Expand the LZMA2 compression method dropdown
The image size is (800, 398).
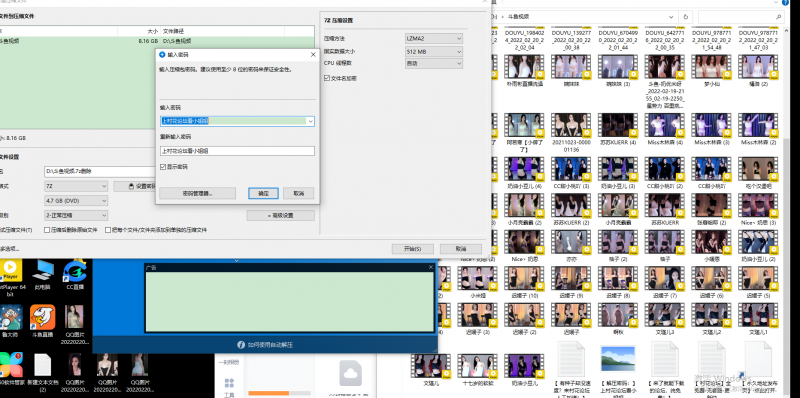click(x=434, y=38)
